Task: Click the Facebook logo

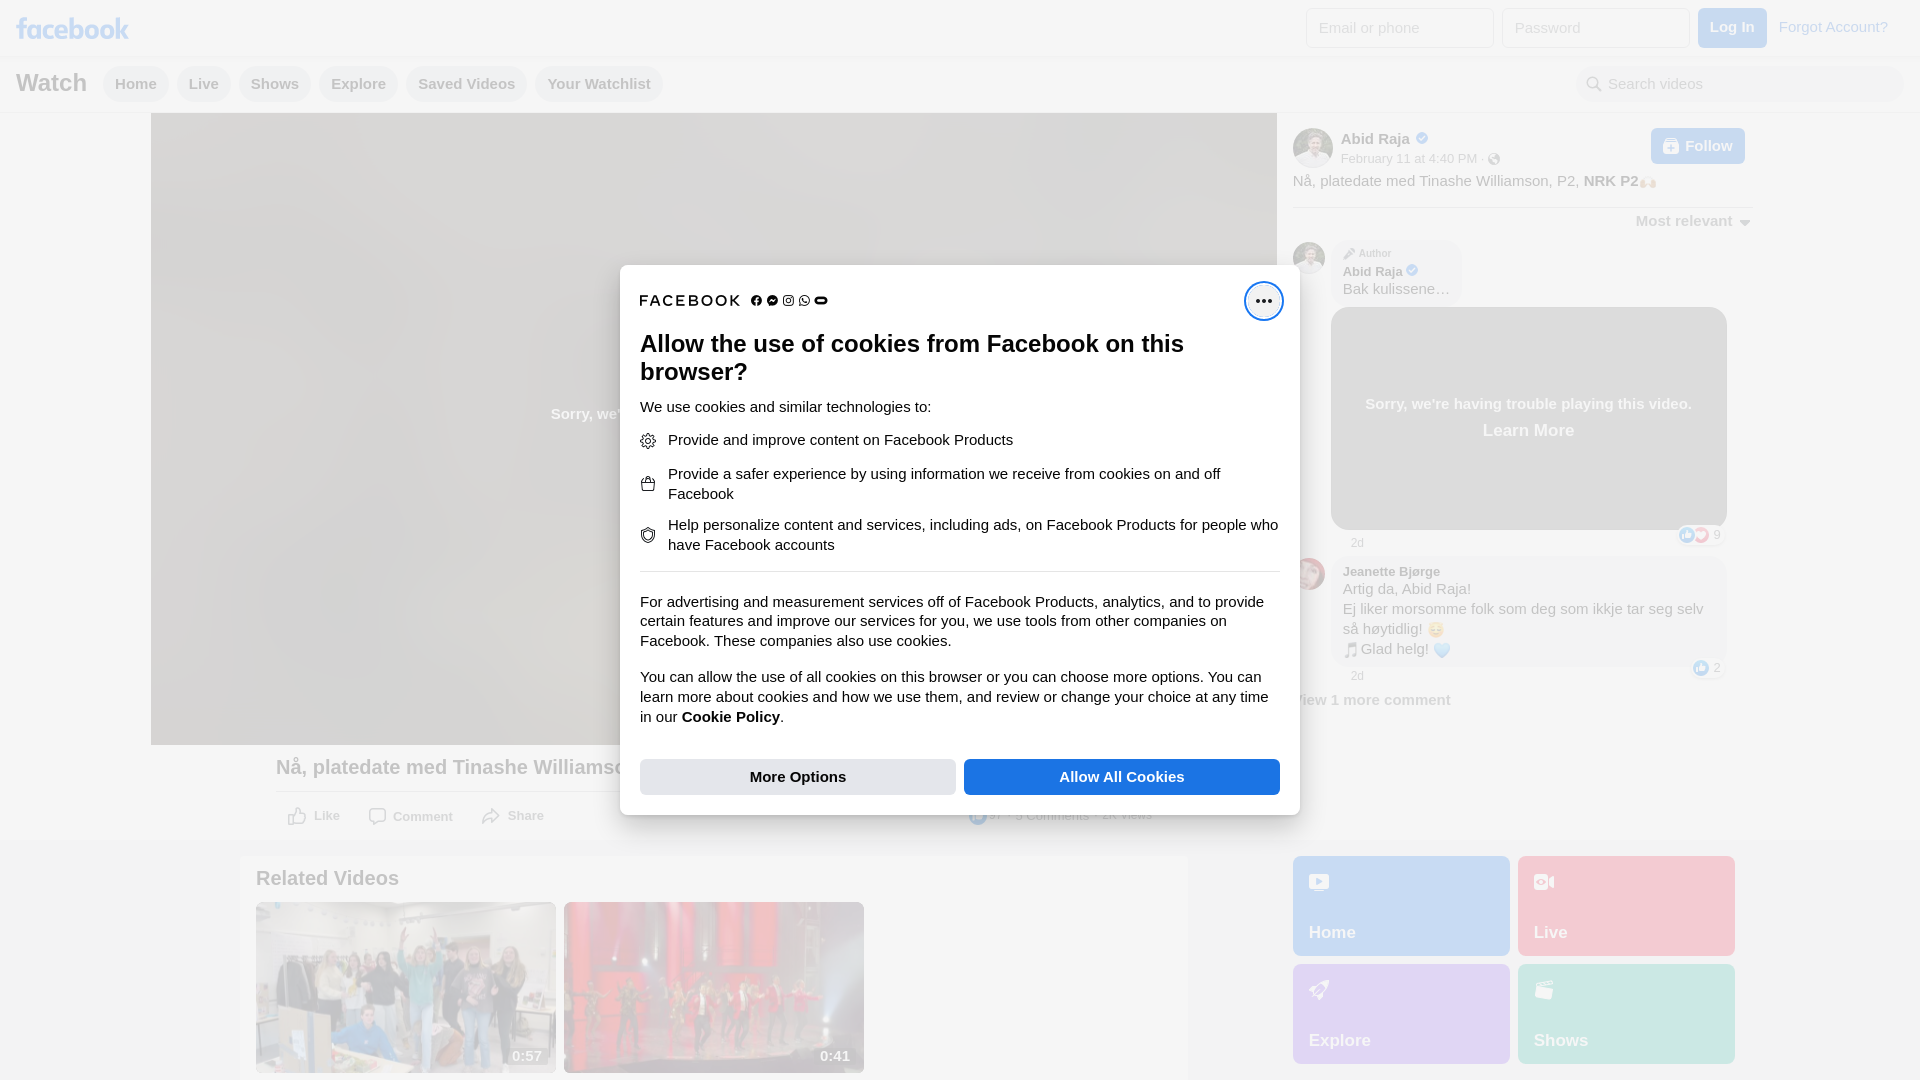Action: (72, 28)
